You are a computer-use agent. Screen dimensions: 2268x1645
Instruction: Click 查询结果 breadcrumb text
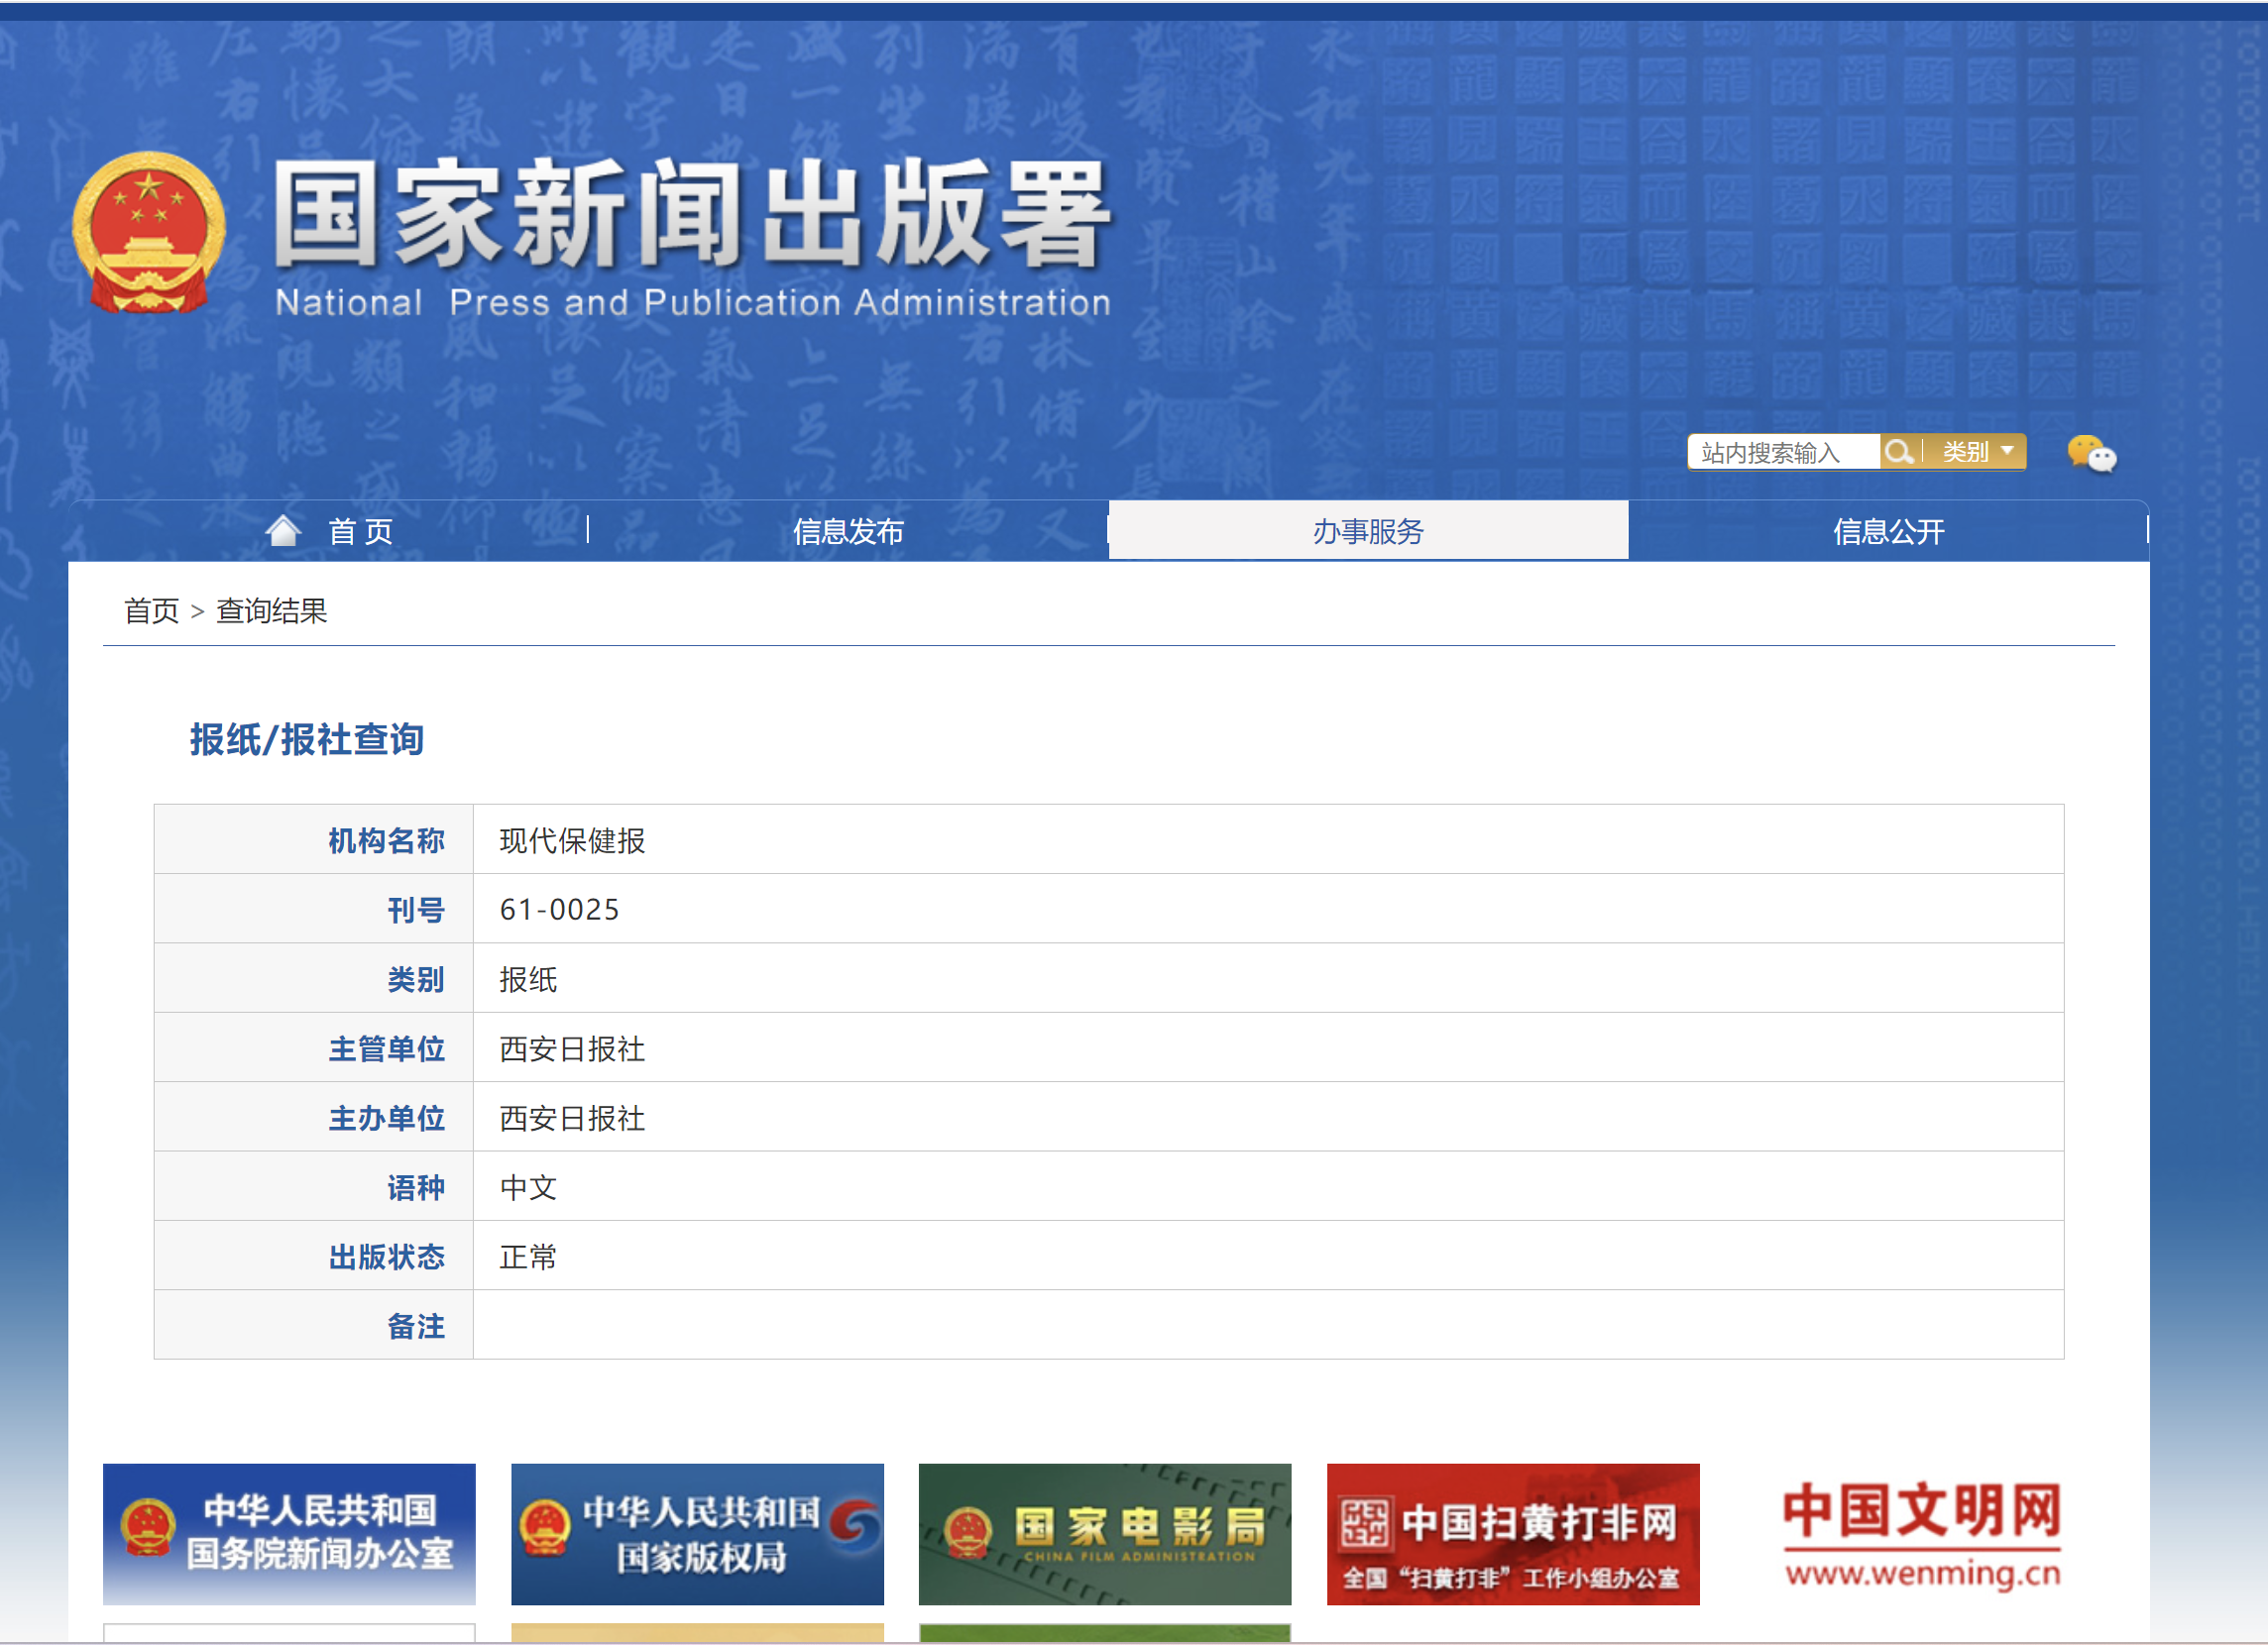[272, 611]
